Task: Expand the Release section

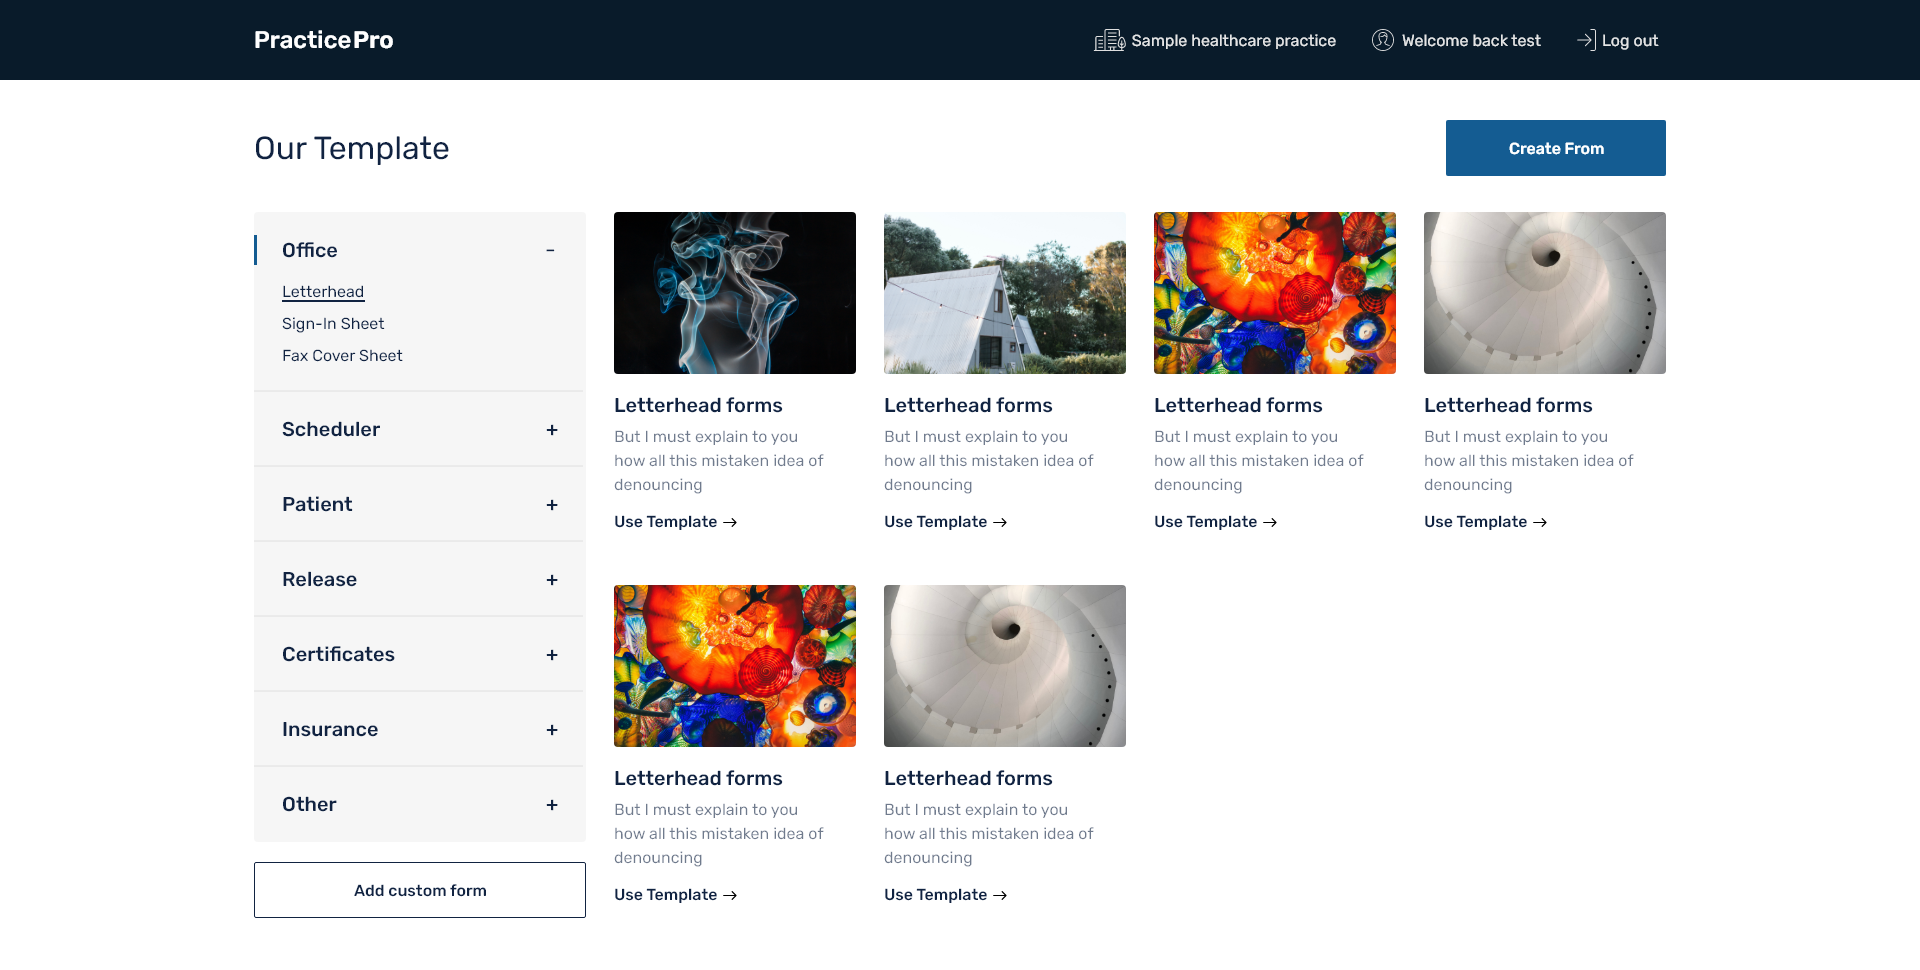Action: tap(551, 580)
